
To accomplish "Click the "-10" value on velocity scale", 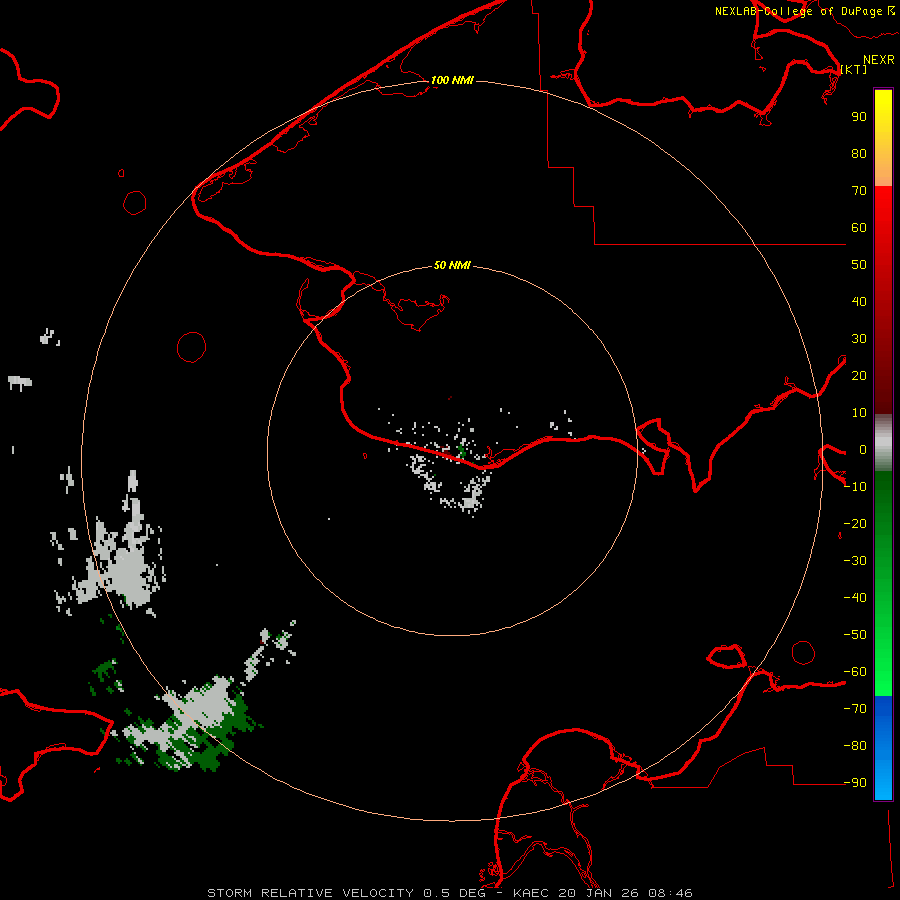I will point(855,487).
